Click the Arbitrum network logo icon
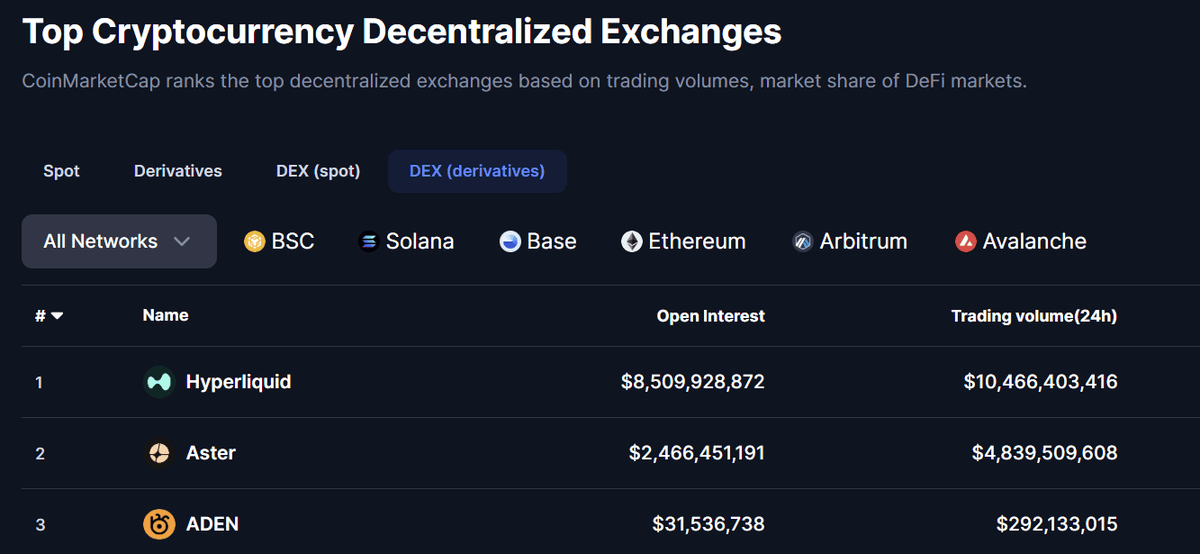Viewport: 1200px width, 554px height. 803,241
